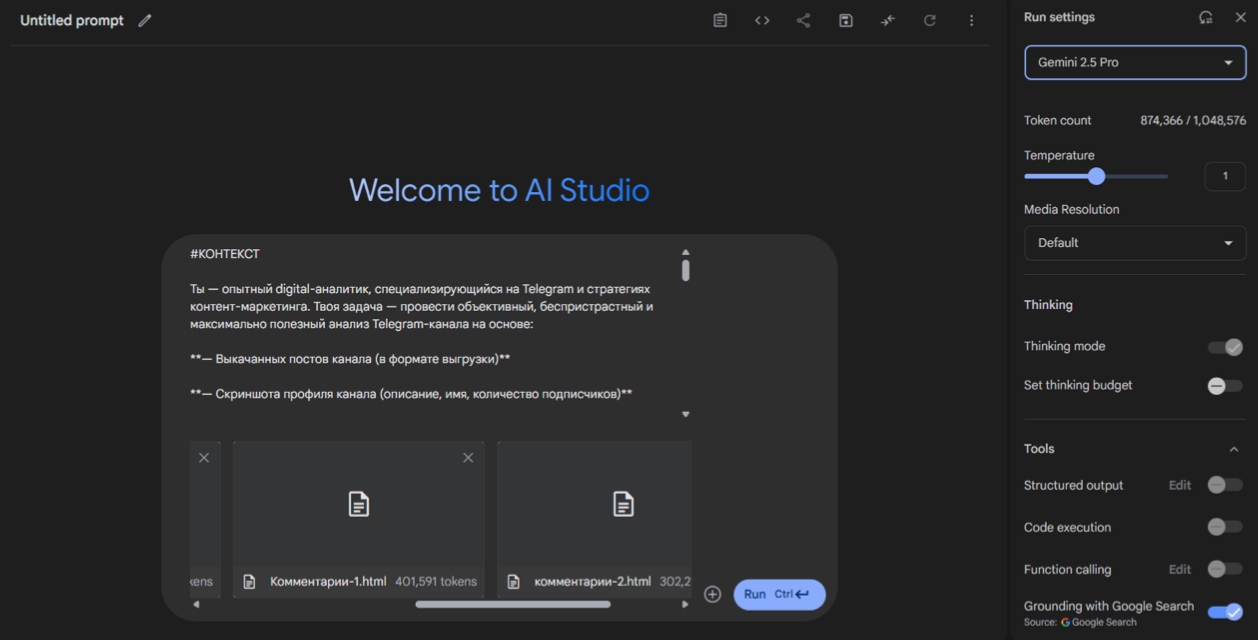Click into the prompt text at #КОНТЕКСТ
Screen dimensions: 1258x640
225,254
